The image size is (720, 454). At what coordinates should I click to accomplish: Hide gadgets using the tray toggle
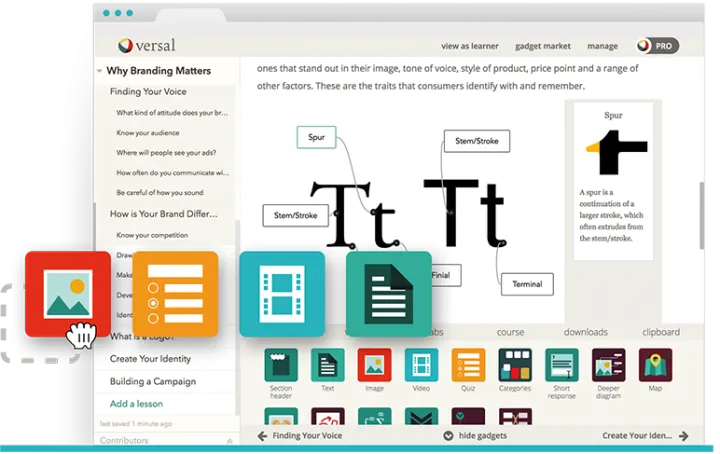(x=475, y=436)
